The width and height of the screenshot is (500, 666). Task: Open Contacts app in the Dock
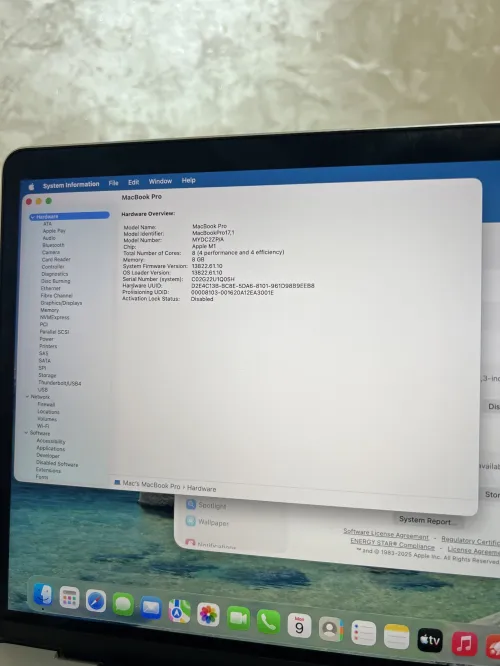click(x=331, y=629)
